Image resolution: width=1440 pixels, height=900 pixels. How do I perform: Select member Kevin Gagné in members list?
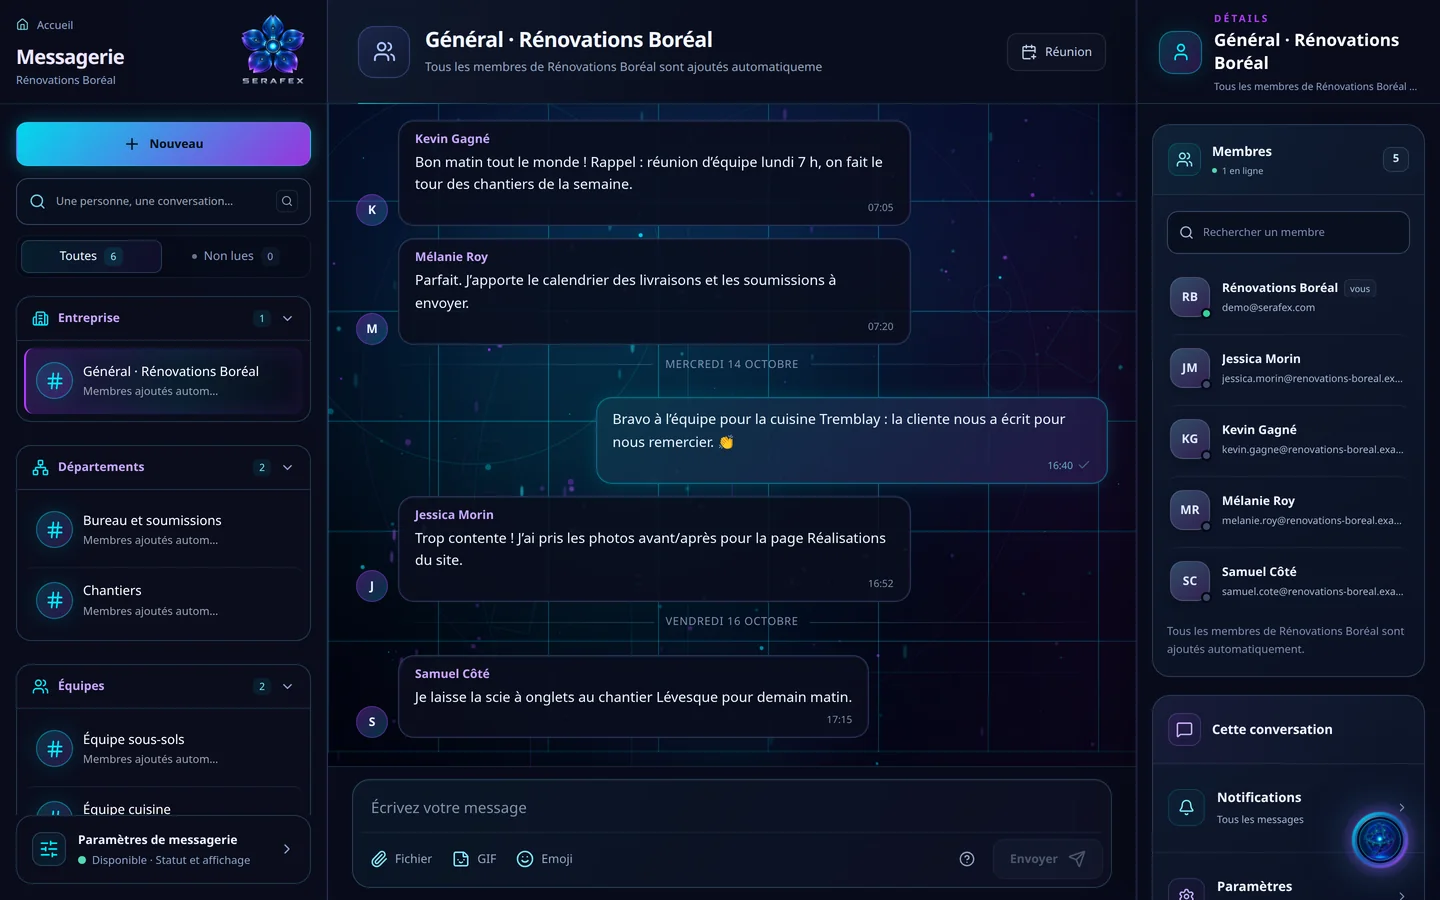[1288, 439]
